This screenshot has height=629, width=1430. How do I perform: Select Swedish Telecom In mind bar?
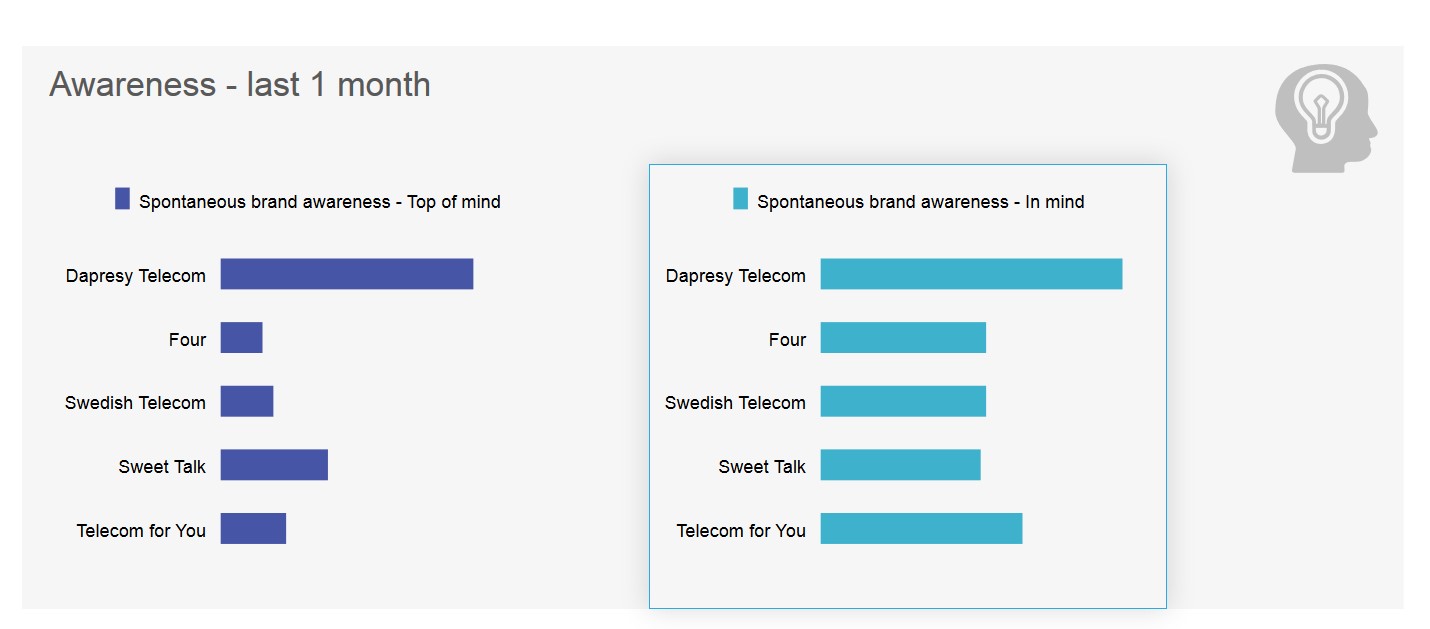tap(903, 401)
